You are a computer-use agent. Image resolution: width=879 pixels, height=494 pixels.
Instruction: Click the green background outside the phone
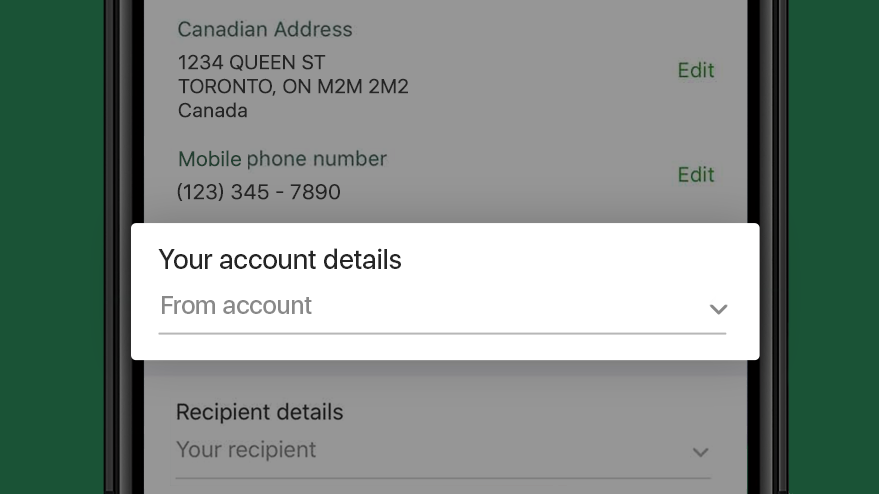(x=52, y=247)
